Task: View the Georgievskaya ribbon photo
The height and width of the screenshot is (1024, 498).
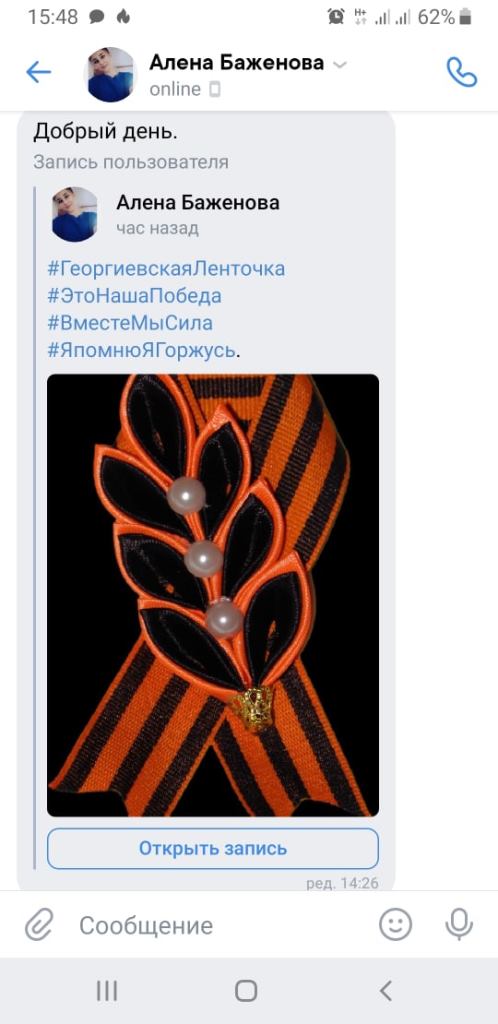Action: (213, 595)
